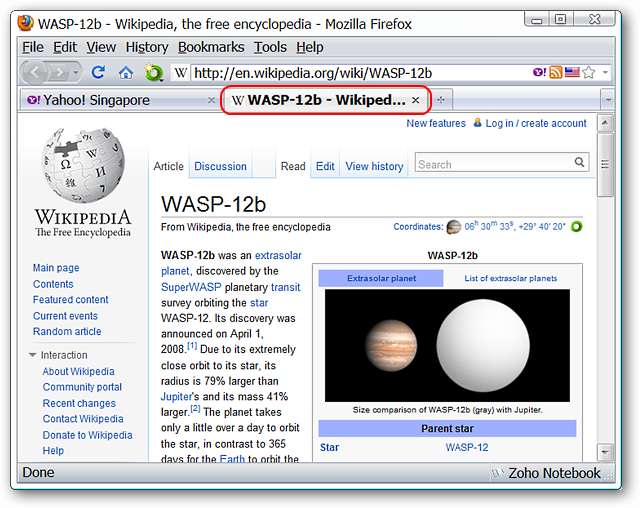The image size is (640, 508).
Task: Collapse the Interaction section triangle
Action: (x=33, y=355)
